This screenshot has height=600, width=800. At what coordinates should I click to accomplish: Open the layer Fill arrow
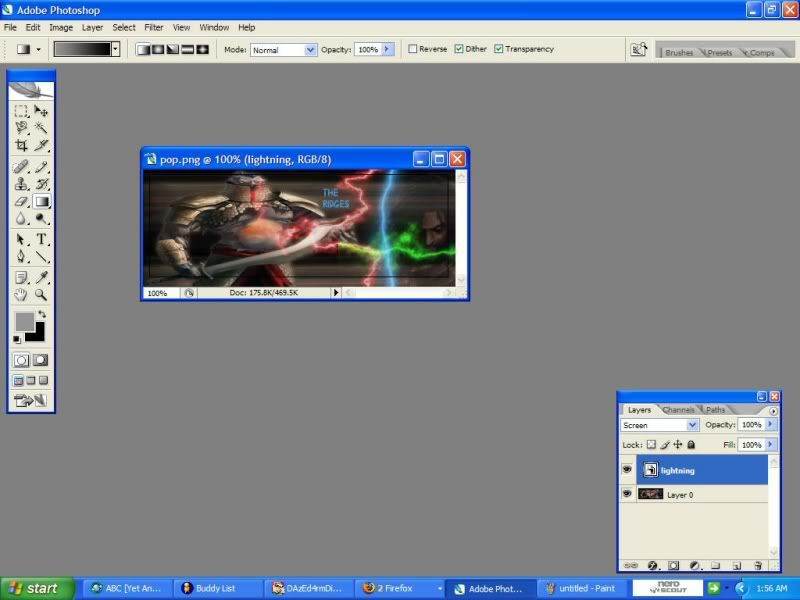click(770, 444)
